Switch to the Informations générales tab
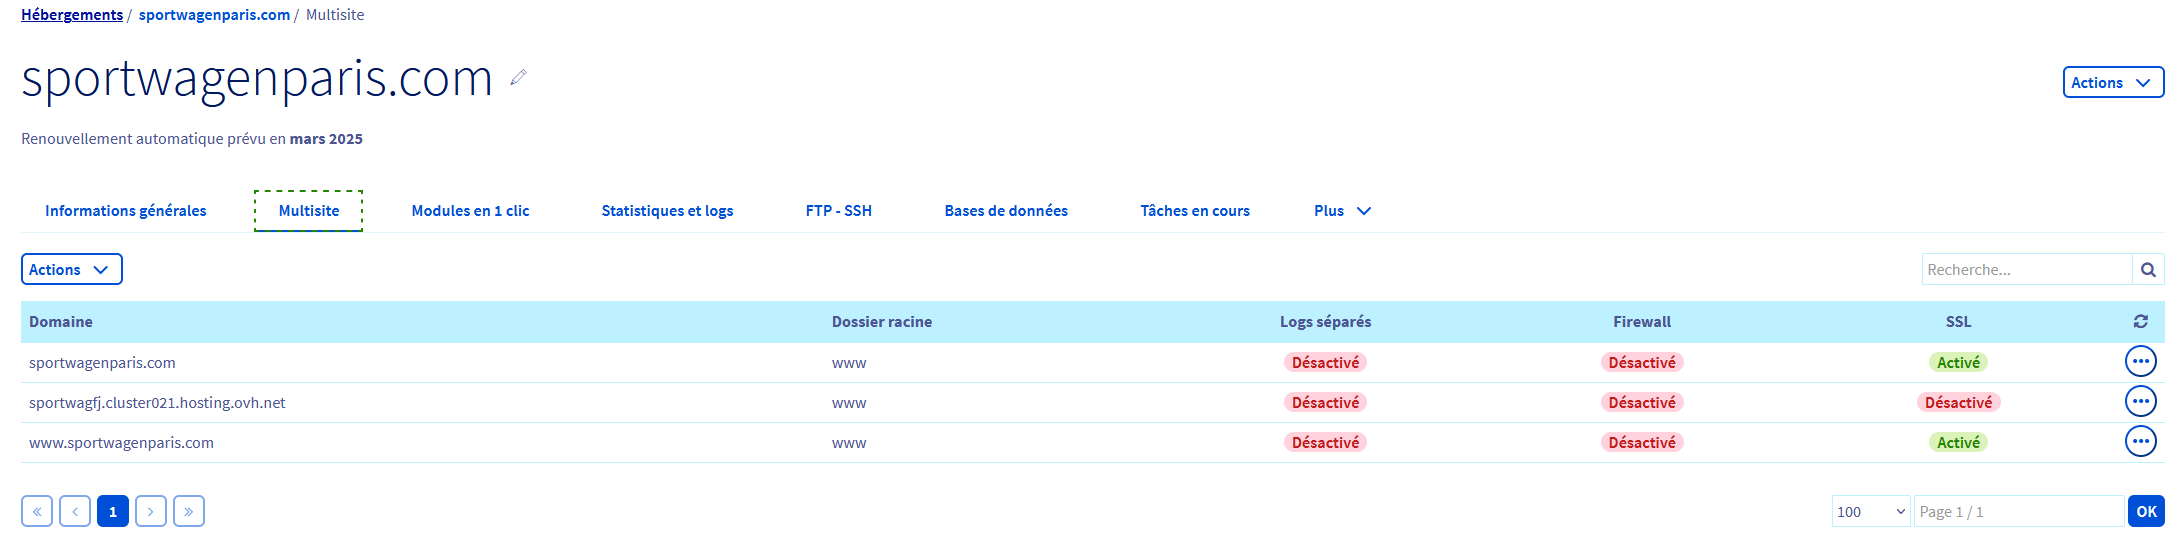2170x547 pixels. point(126,211)
